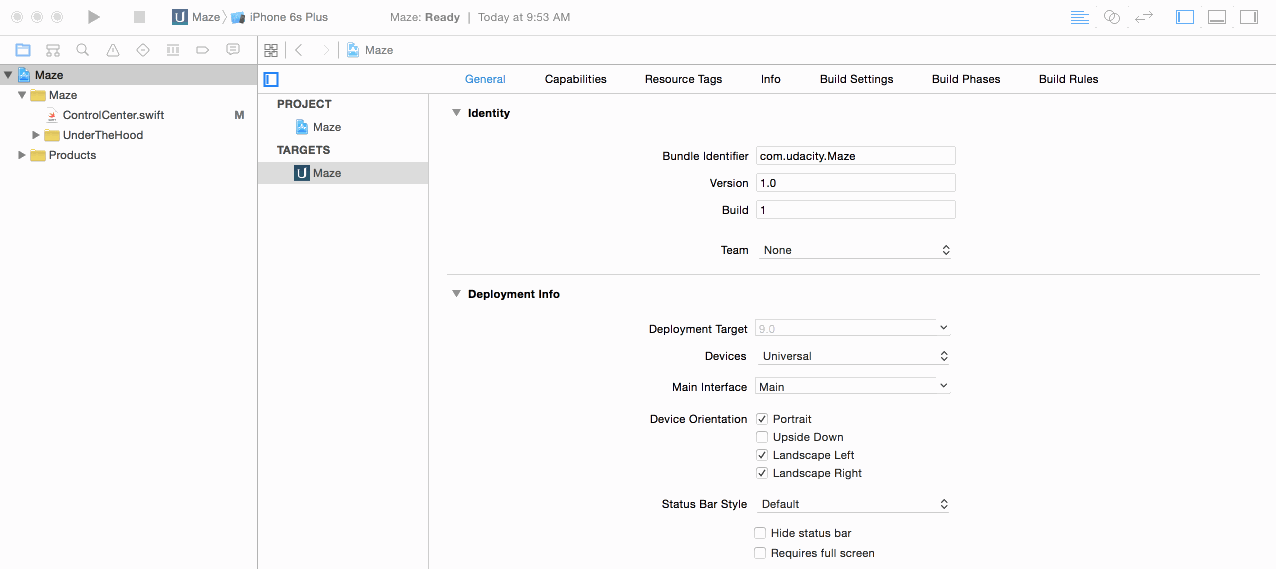Open the Debug navigator

point(173,50)
